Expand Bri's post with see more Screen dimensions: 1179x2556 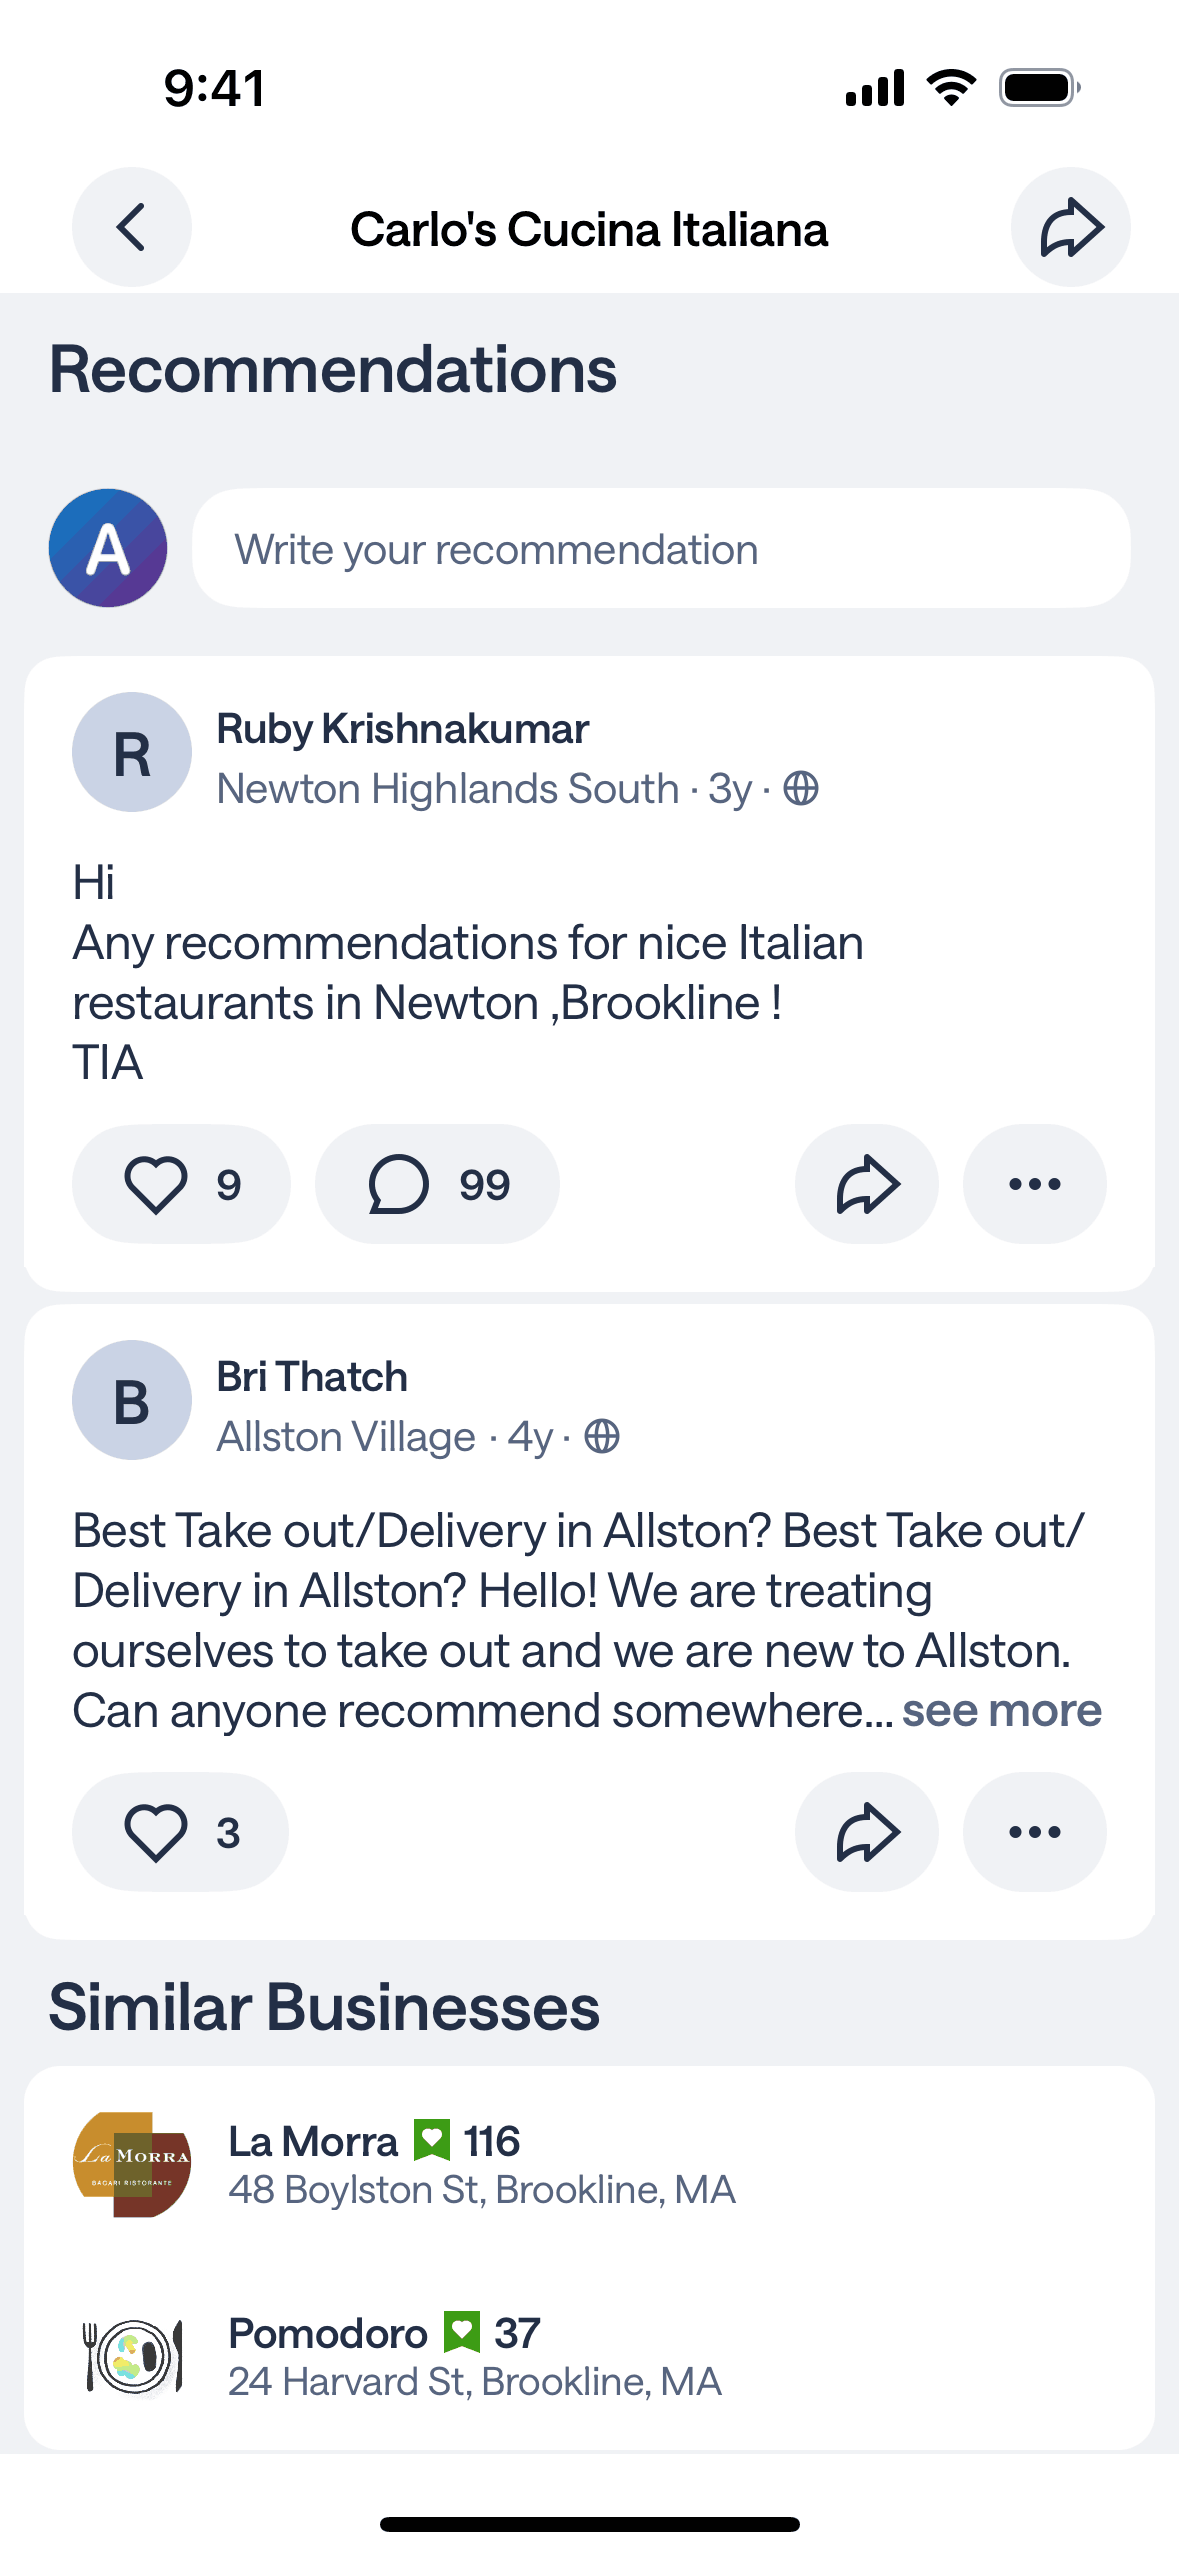click(1001, 1711)
